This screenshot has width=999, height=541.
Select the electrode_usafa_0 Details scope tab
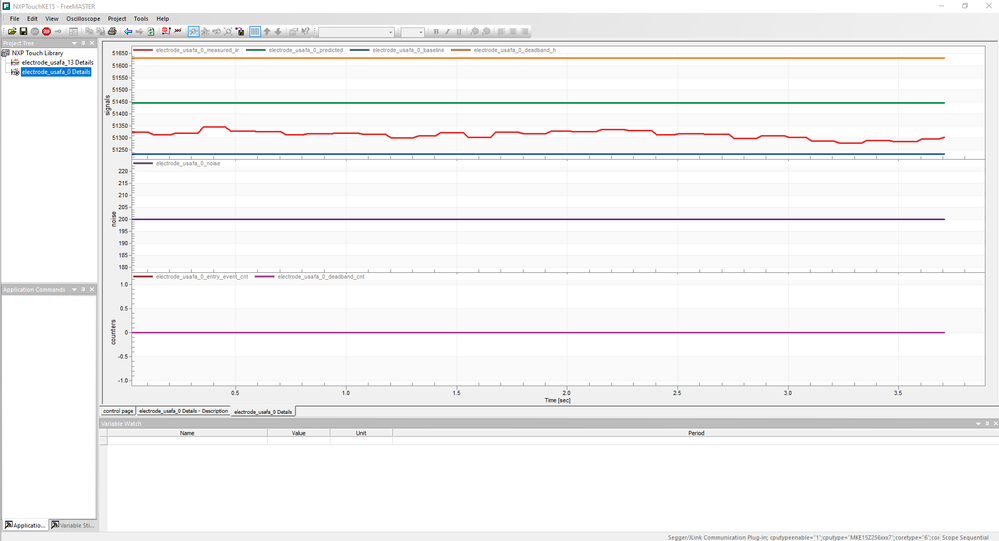[263, 412]
